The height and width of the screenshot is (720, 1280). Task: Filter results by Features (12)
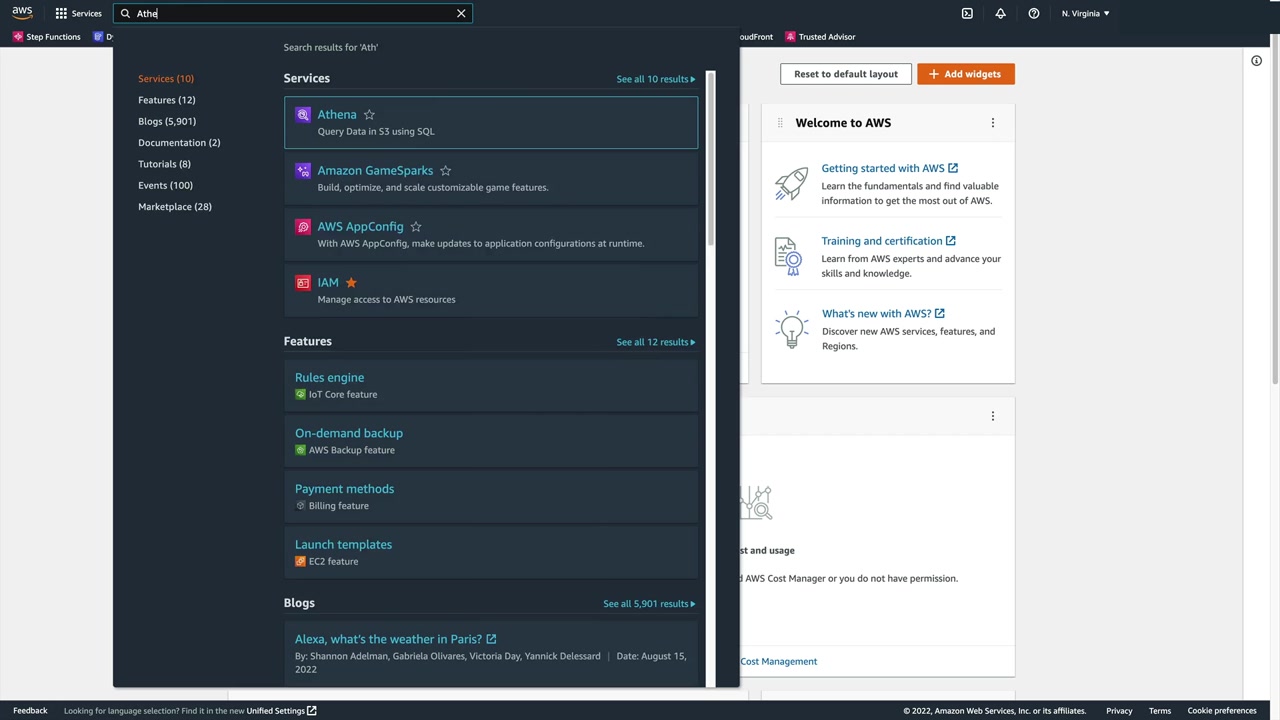tap(167, 100)
